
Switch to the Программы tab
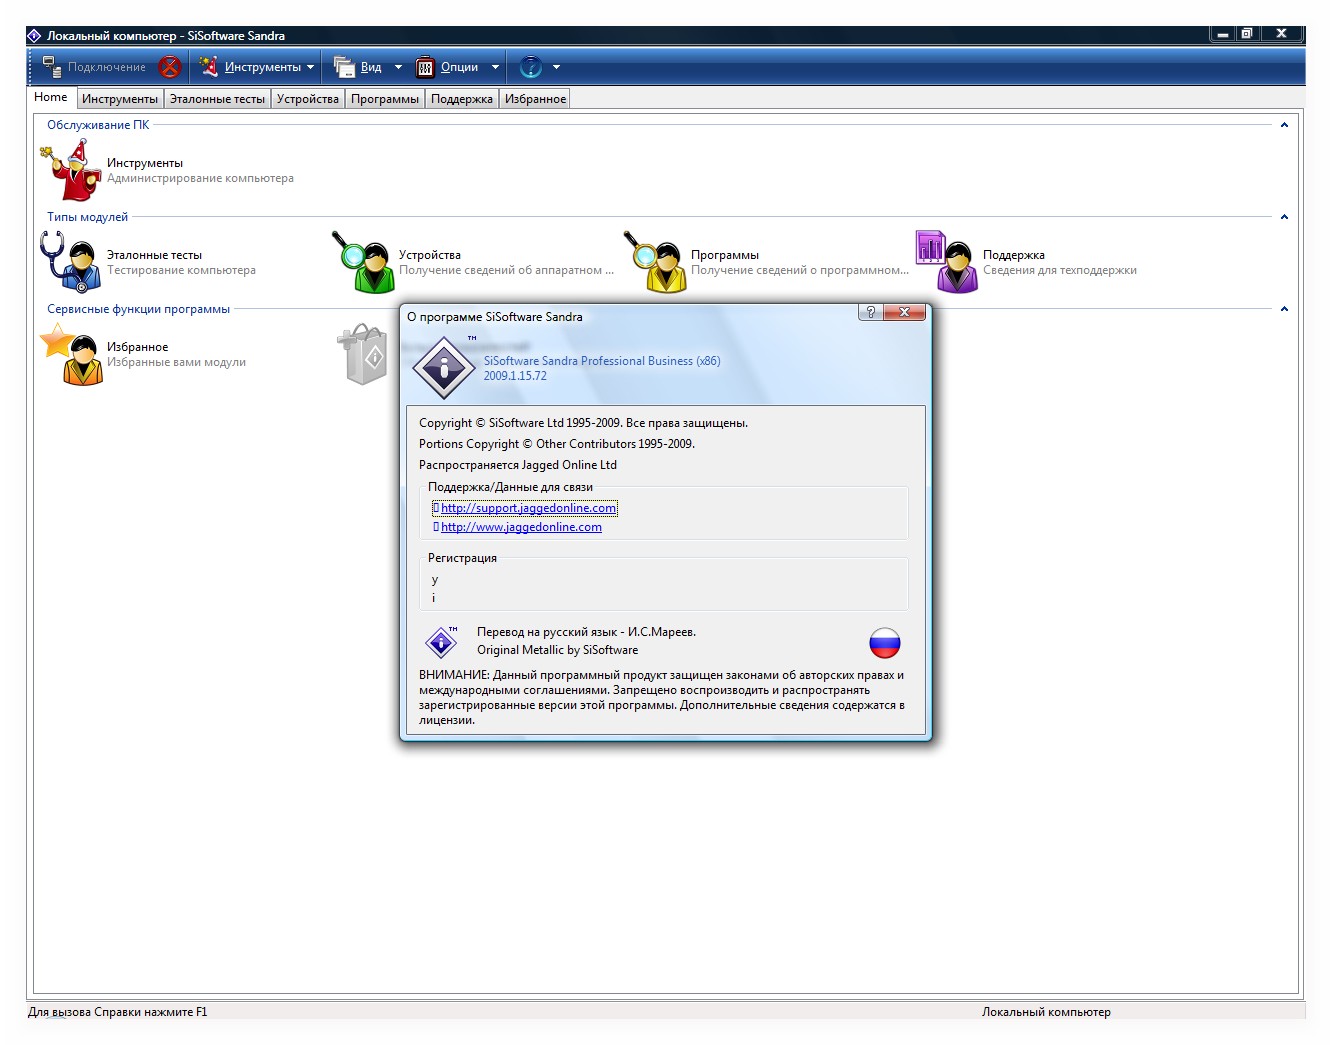point(385,99)
